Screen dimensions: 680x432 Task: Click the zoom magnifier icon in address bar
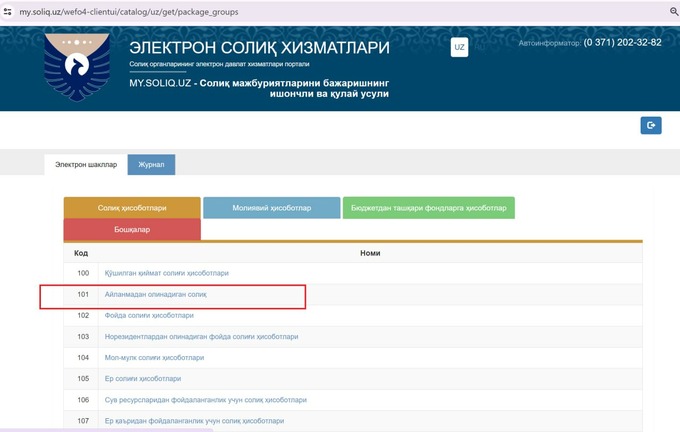[674, 11]
